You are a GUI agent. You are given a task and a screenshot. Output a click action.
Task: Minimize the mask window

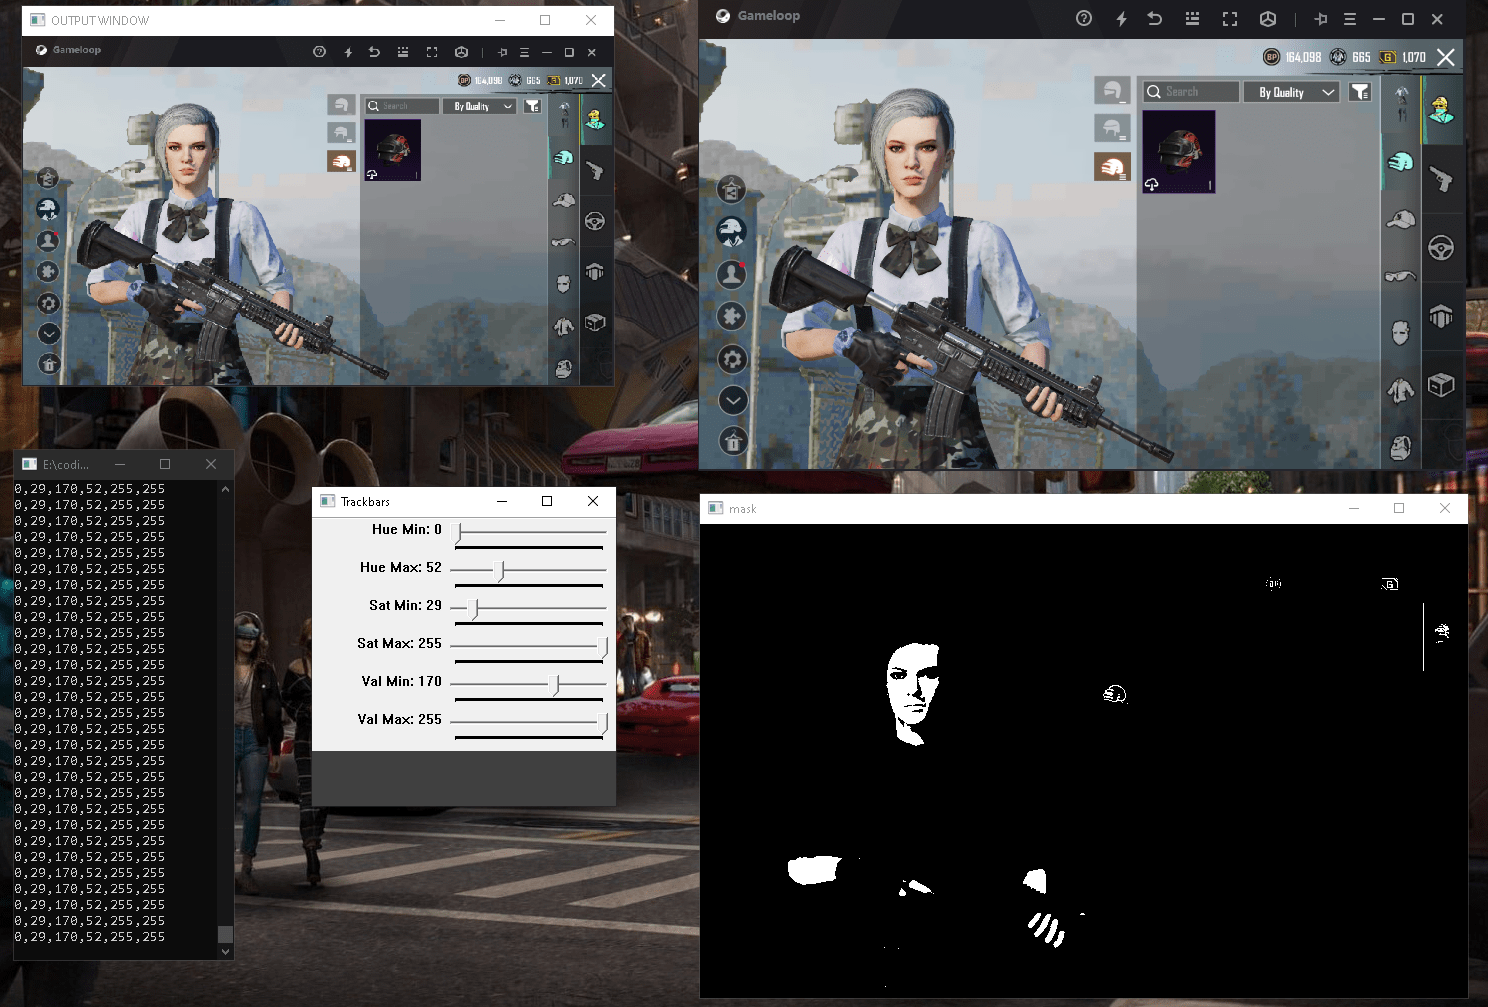click(x=1353, y=508)
